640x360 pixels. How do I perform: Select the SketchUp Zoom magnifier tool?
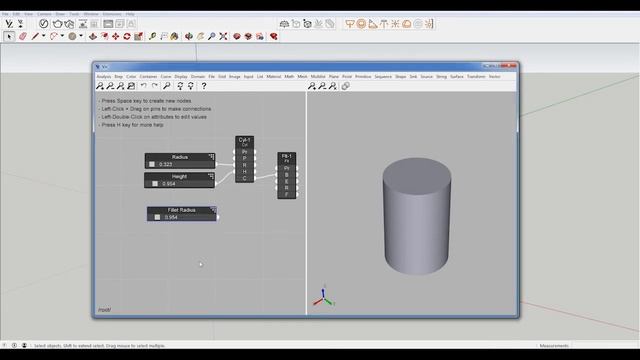click(x=211, y=37)
